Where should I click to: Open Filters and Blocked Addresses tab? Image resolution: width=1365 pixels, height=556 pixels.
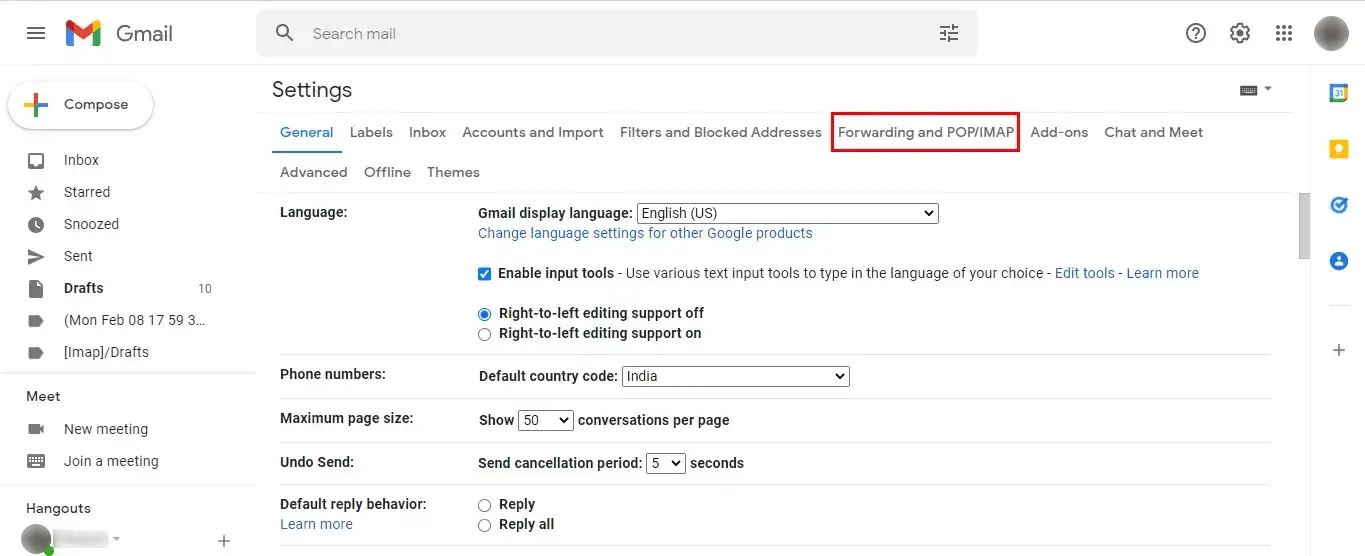coord(721,132)
